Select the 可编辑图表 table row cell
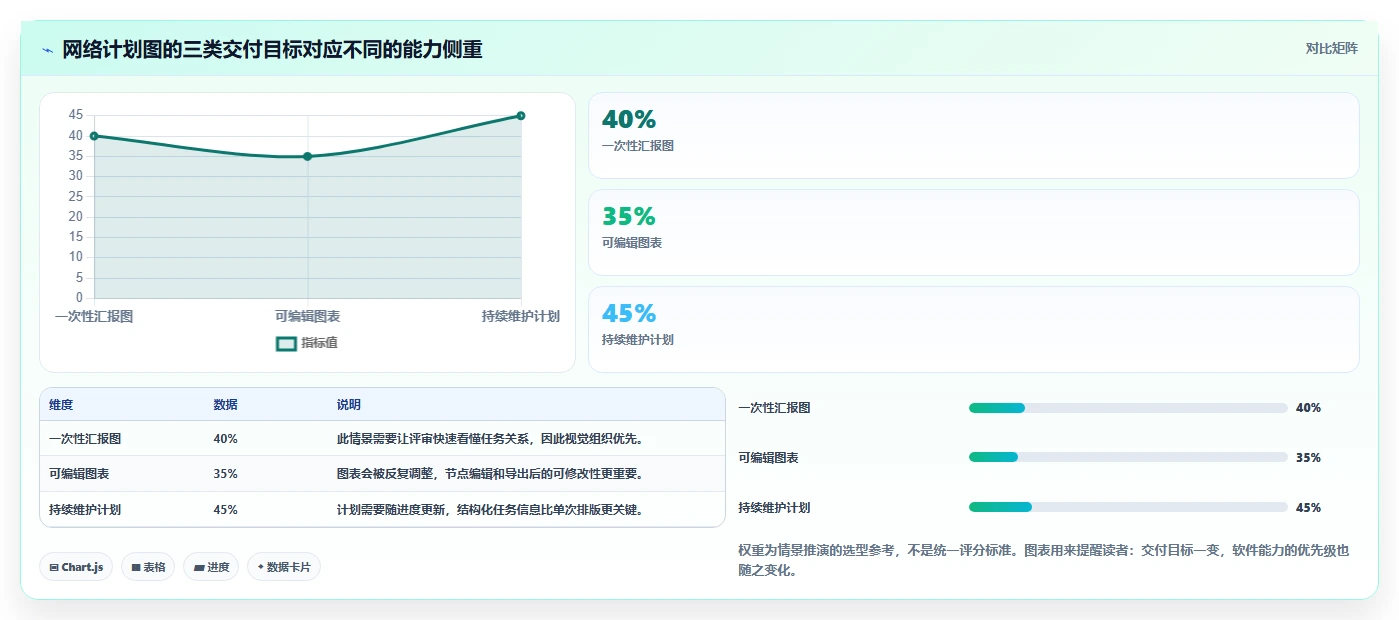The width and height of the screenshot is (1399, 620). [79, 474]
